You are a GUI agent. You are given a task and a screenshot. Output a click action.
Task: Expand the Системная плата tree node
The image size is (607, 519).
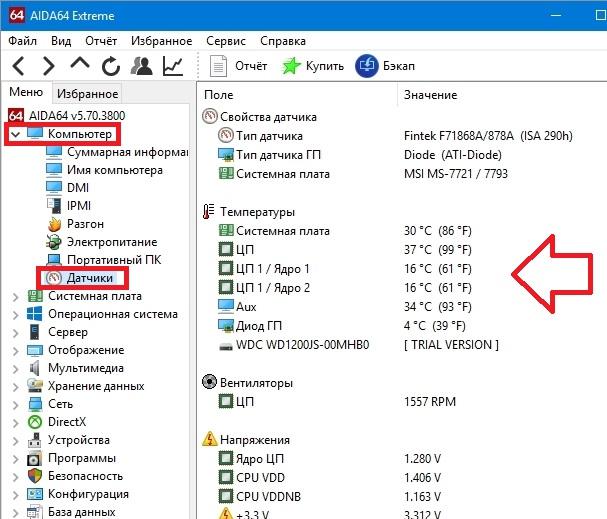click(15, 297)
